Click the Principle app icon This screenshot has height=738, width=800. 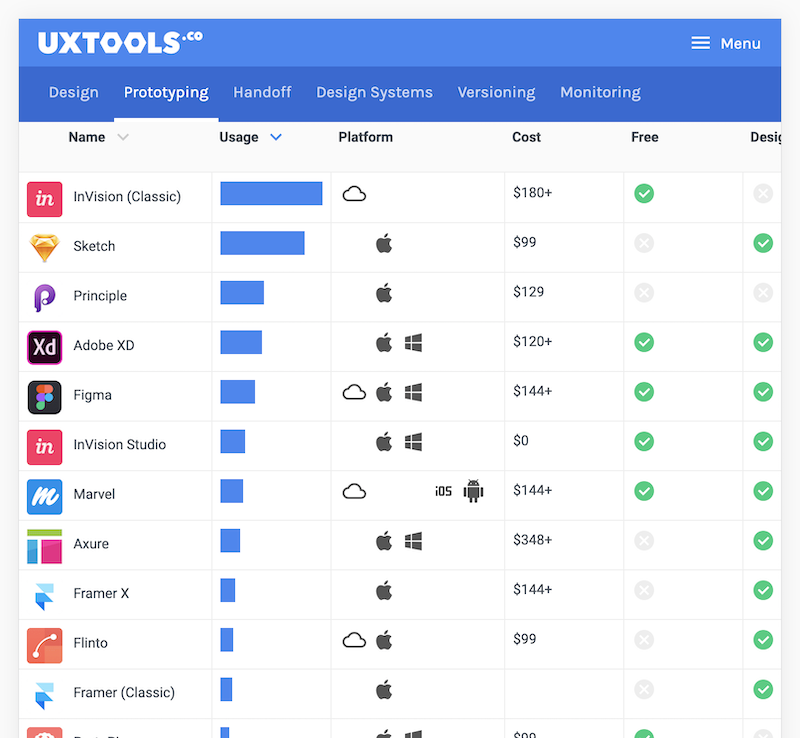44,298
